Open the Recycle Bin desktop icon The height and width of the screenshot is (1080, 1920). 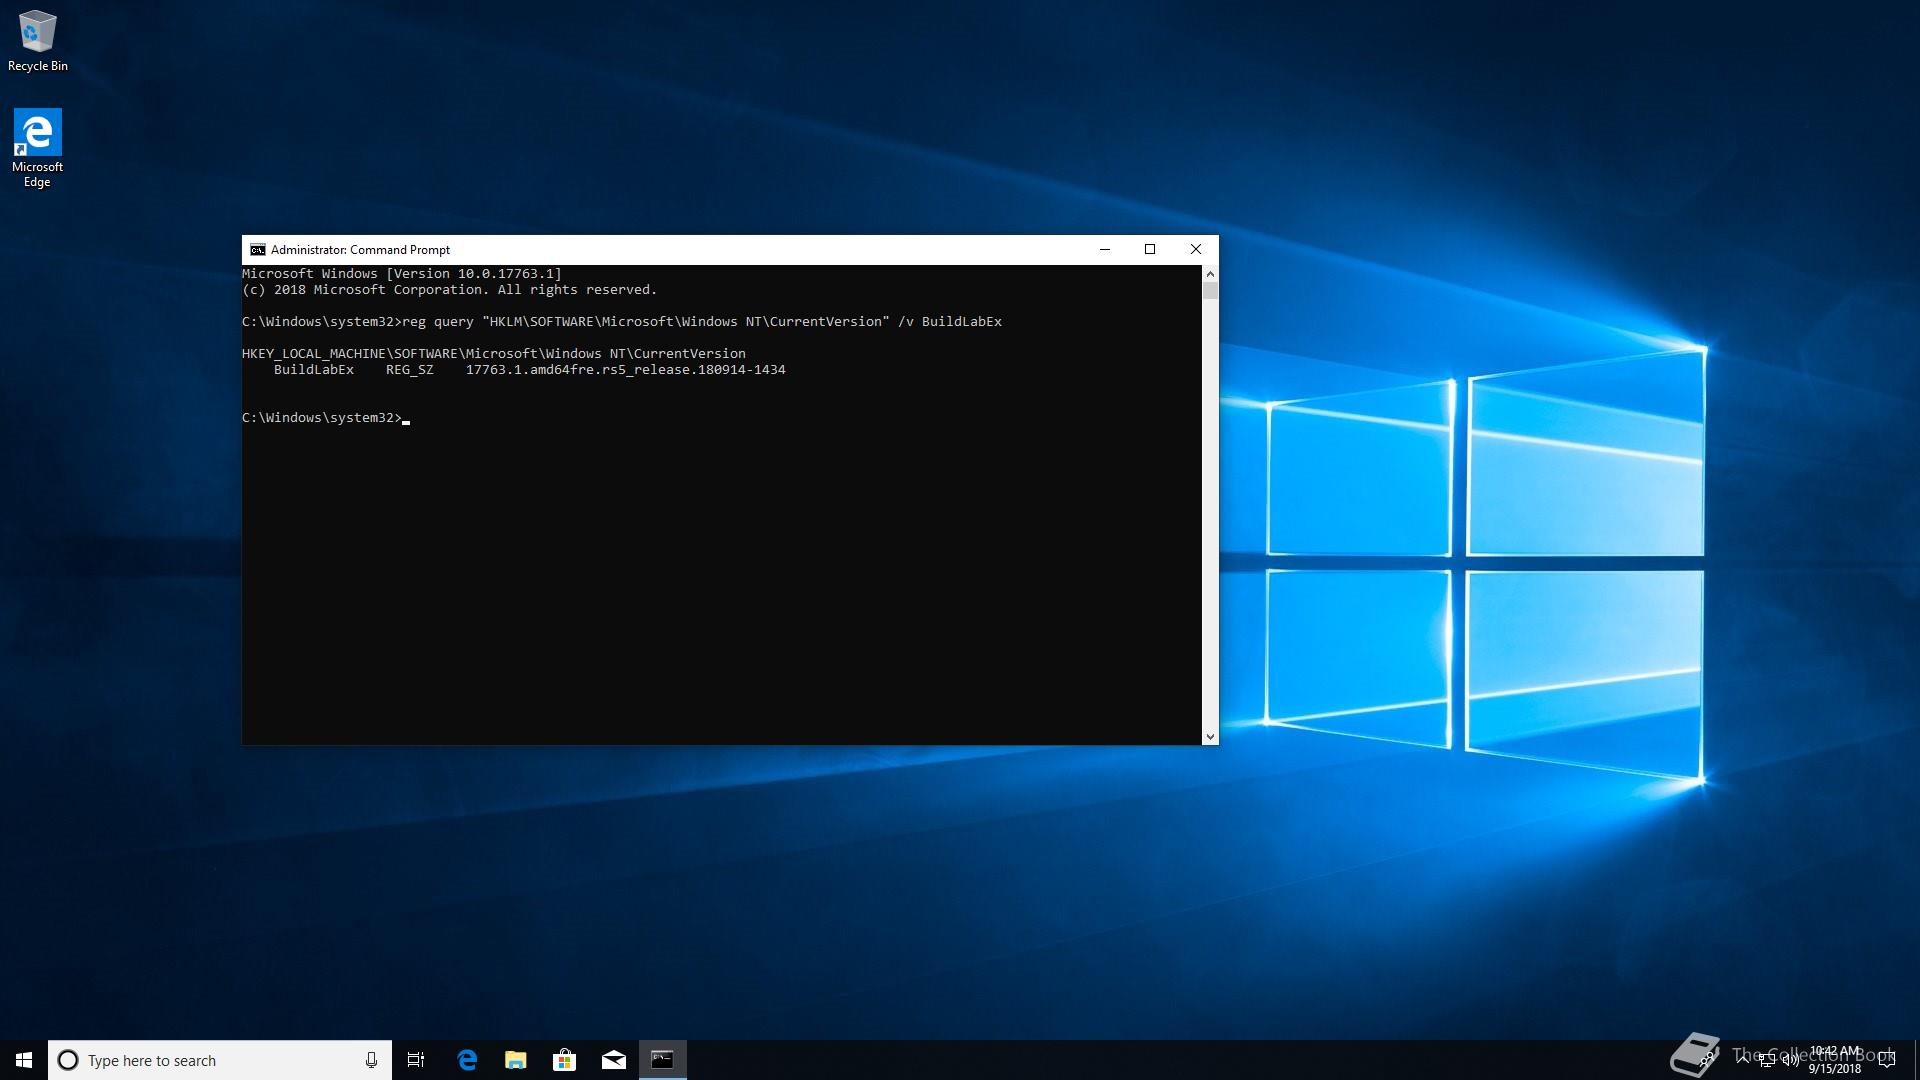(x=37, y=41)
